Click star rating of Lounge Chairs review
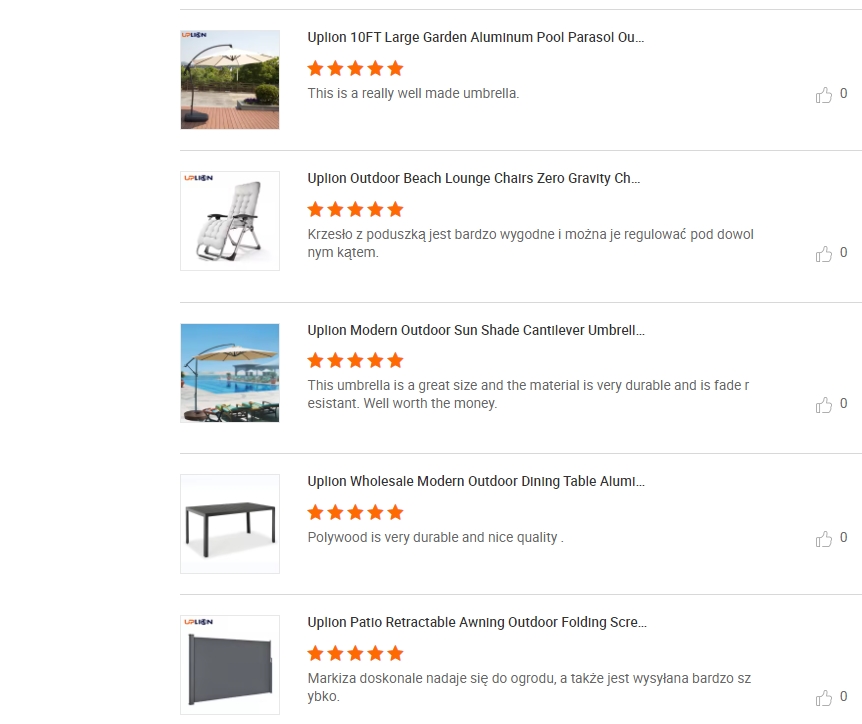The height and width of the screenshot is (724, 862). (x=355, y=209)
